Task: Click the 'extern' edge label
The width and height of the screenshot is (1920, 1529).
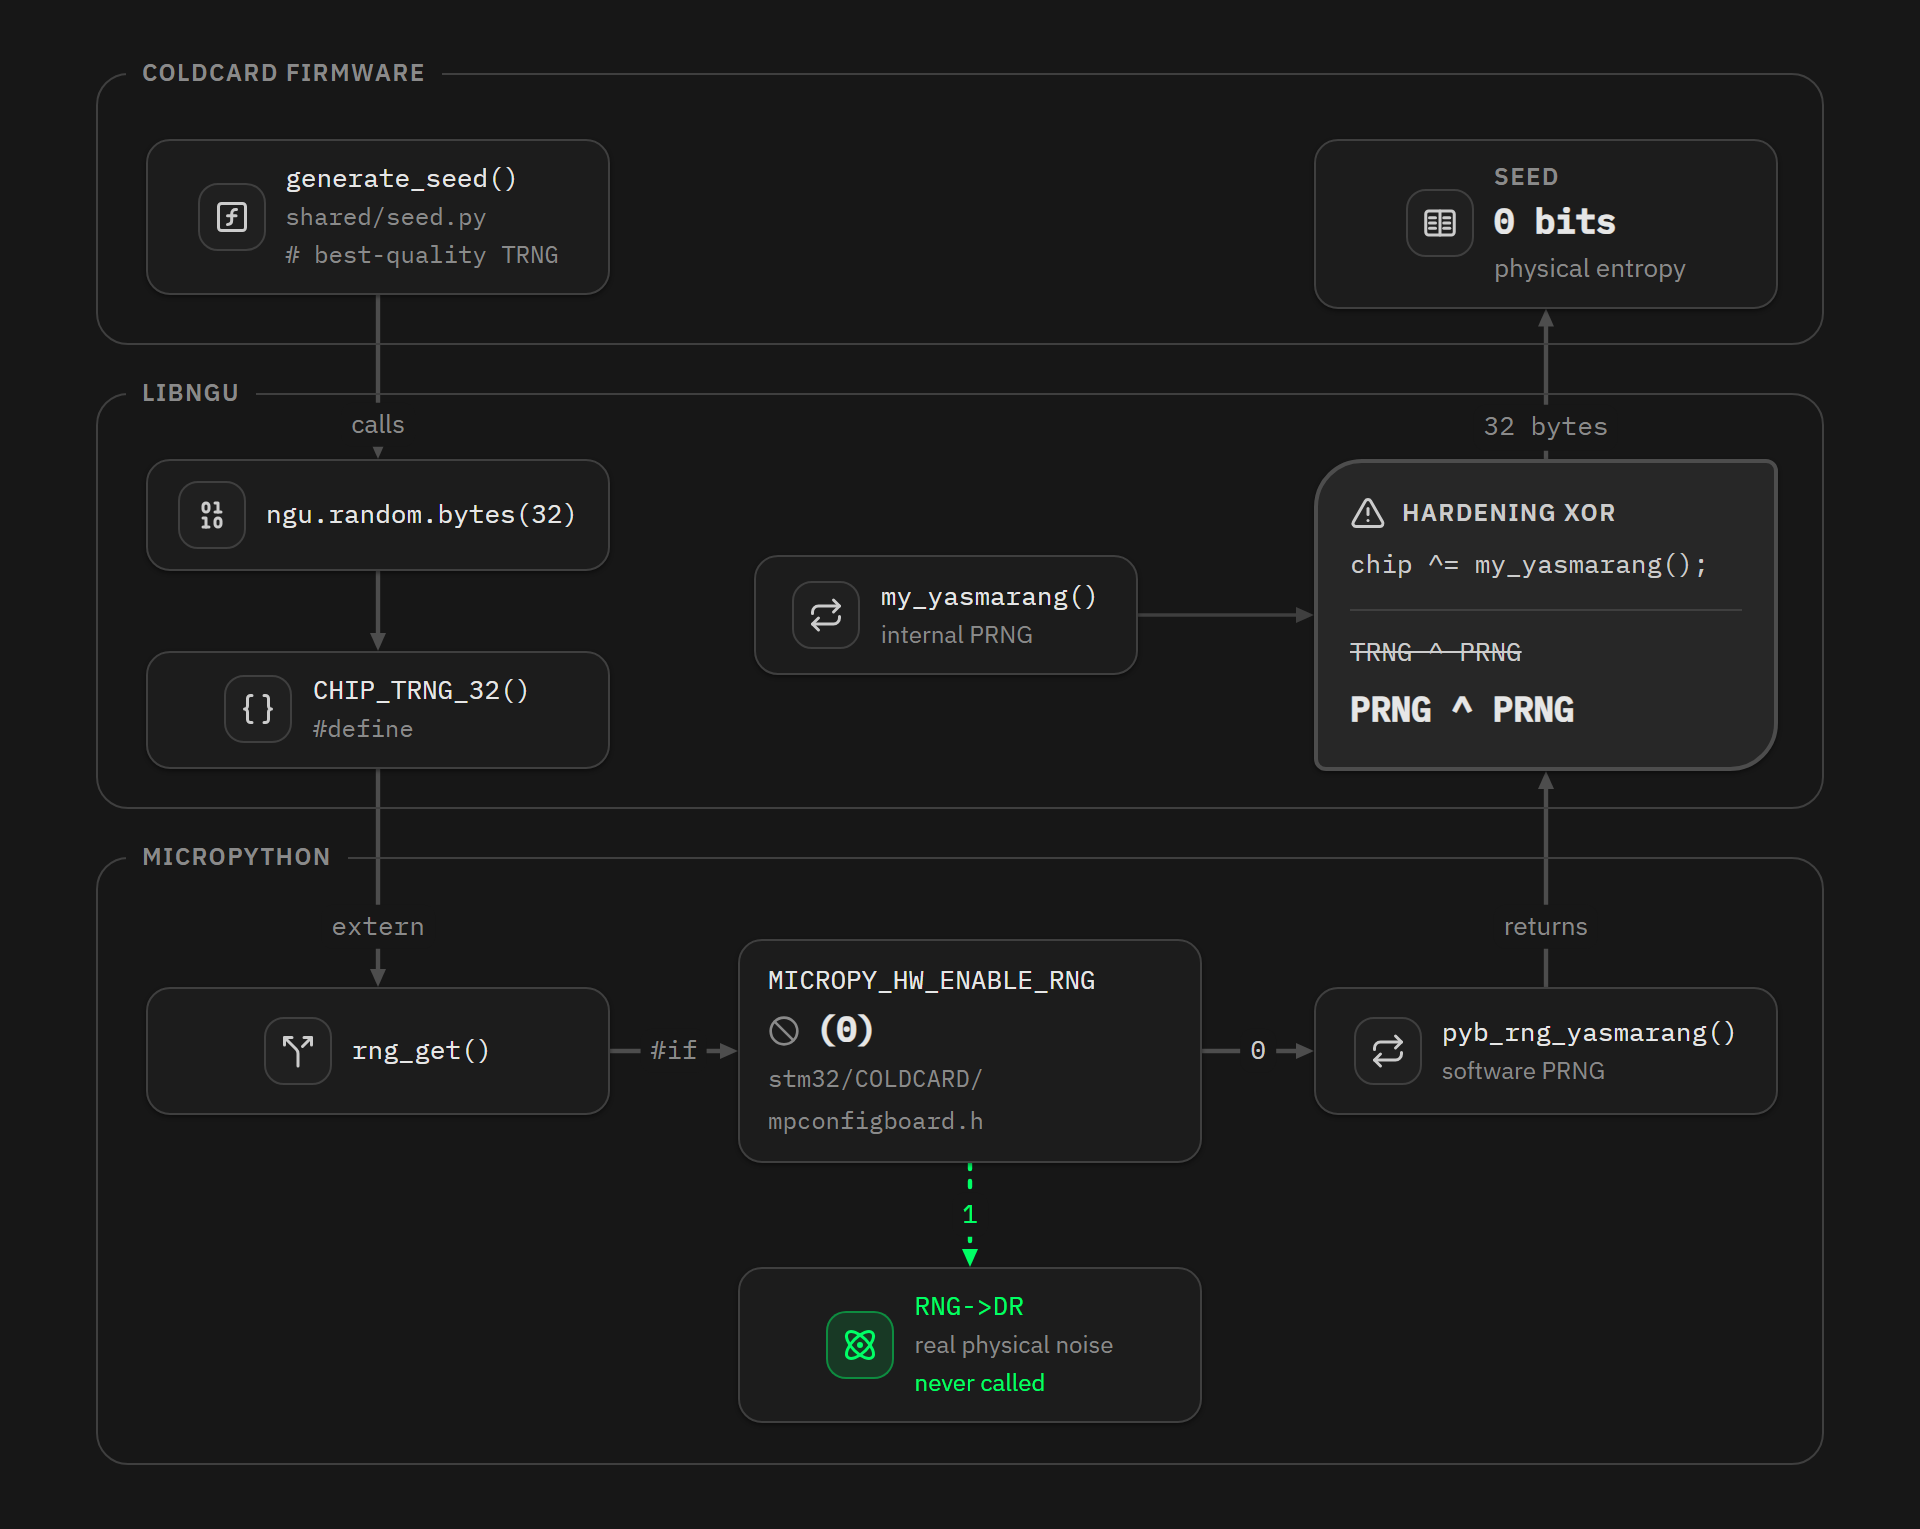Action: pos(378,927)
